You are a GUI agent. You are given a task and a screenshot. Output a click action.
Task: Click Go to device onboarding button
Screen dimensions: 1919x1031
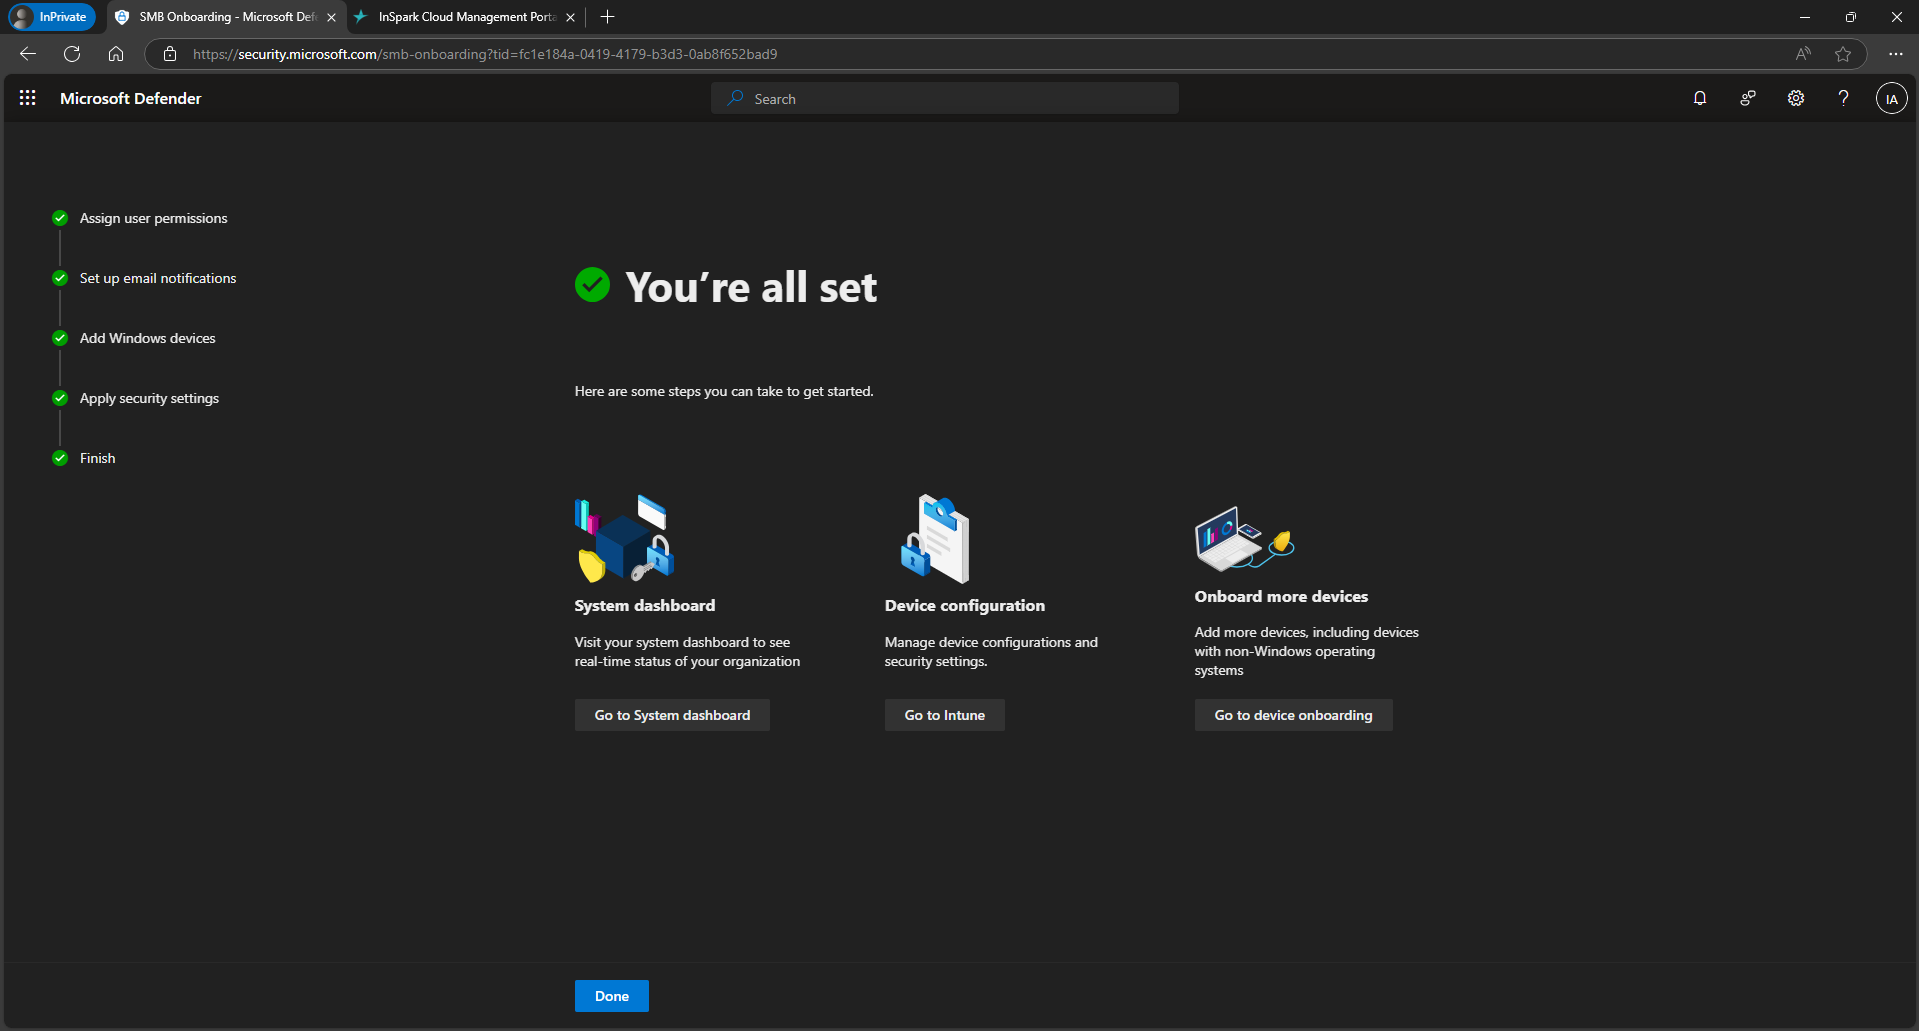point(1293,715)
